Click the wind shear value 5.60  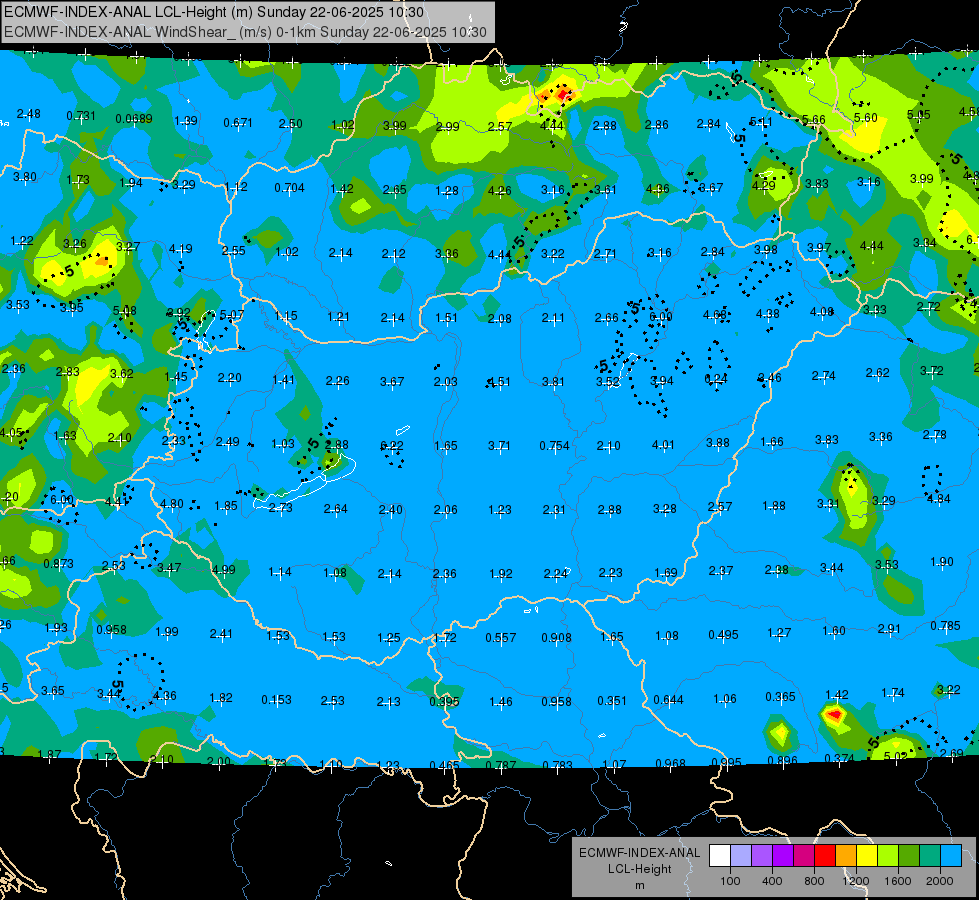click(865, 118)
